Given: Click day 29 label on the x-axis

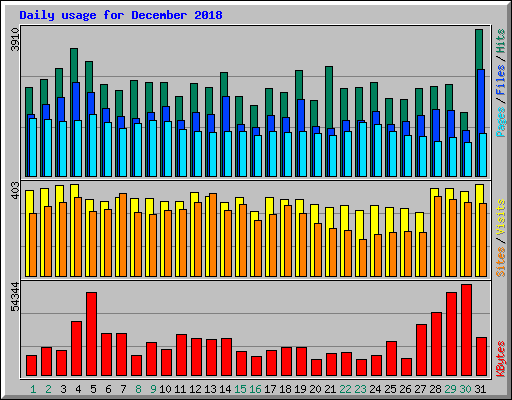Looking at the screenshot, I should click(x=450, y=389).
